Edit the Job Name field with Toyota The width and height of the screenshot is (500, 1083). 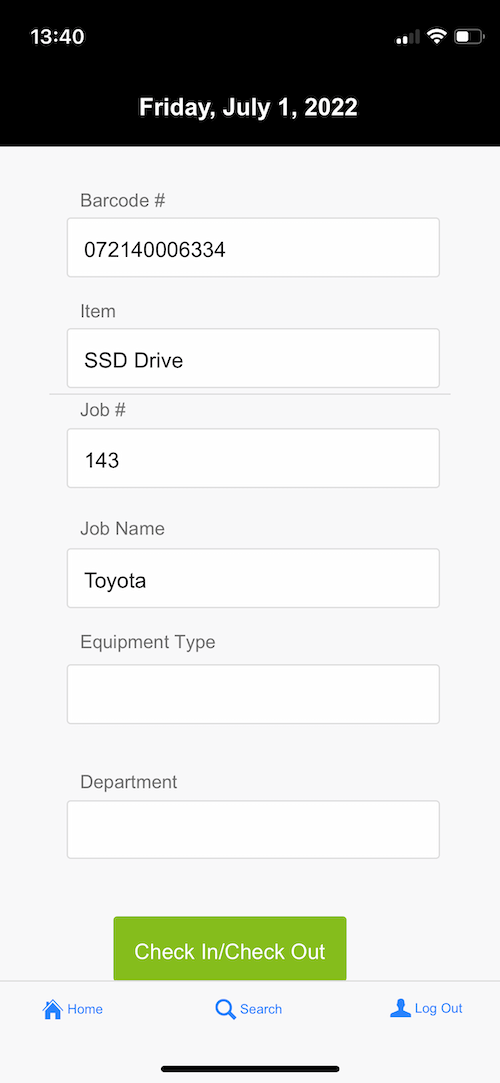tap(253, 579)
